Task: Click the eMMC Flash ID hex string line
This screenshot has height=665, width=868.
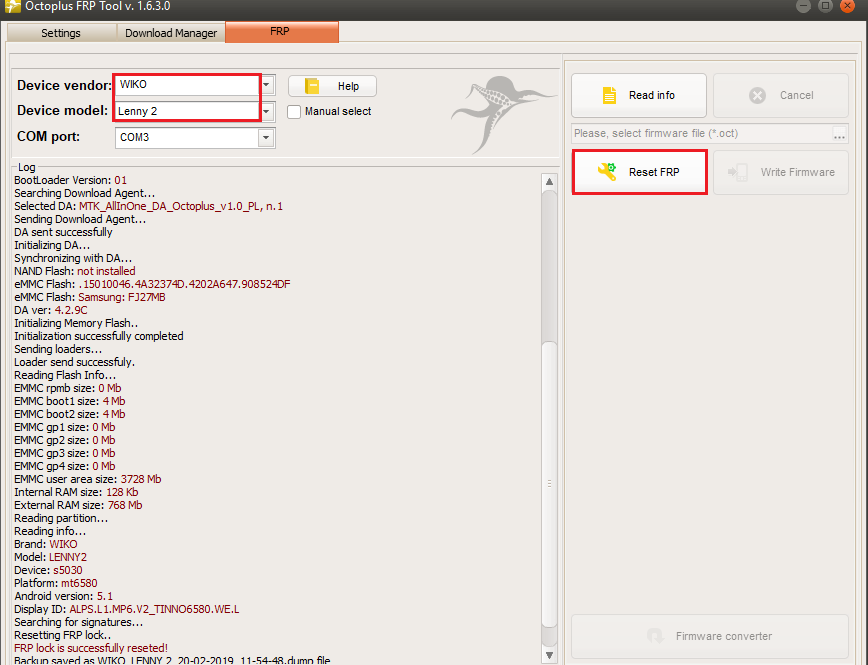Action: (x=152, y=284)
